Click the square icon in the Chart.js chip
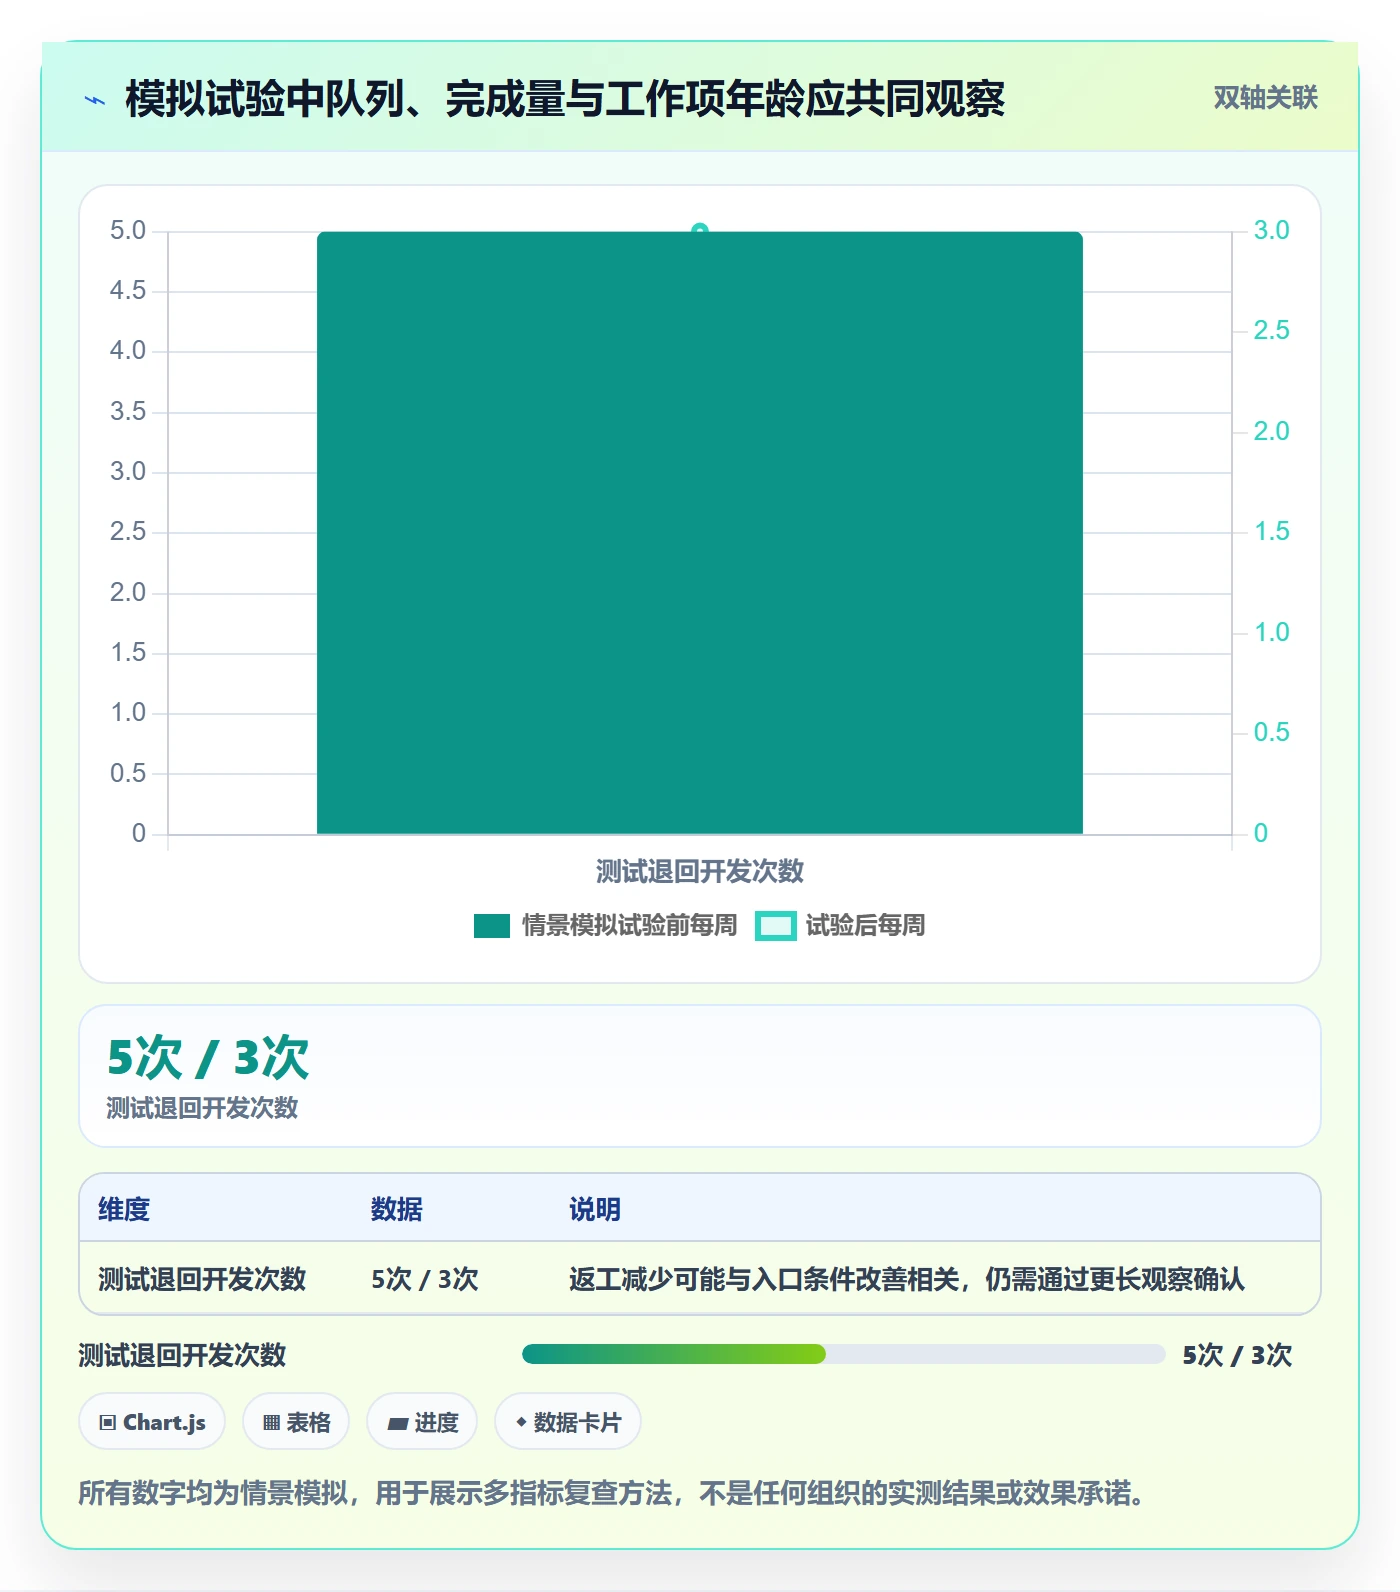1400x1592 pixels. tap(108, 1423)
